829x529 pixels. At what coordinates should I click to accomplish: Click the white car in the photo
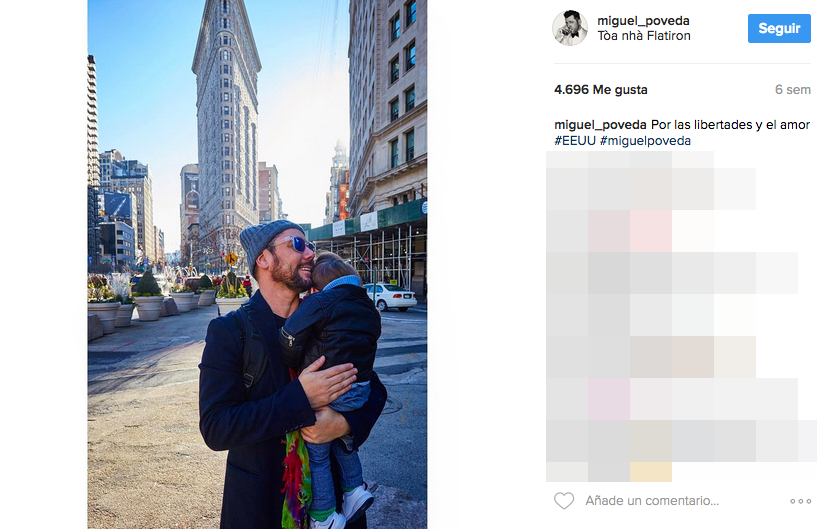(390, 296)
